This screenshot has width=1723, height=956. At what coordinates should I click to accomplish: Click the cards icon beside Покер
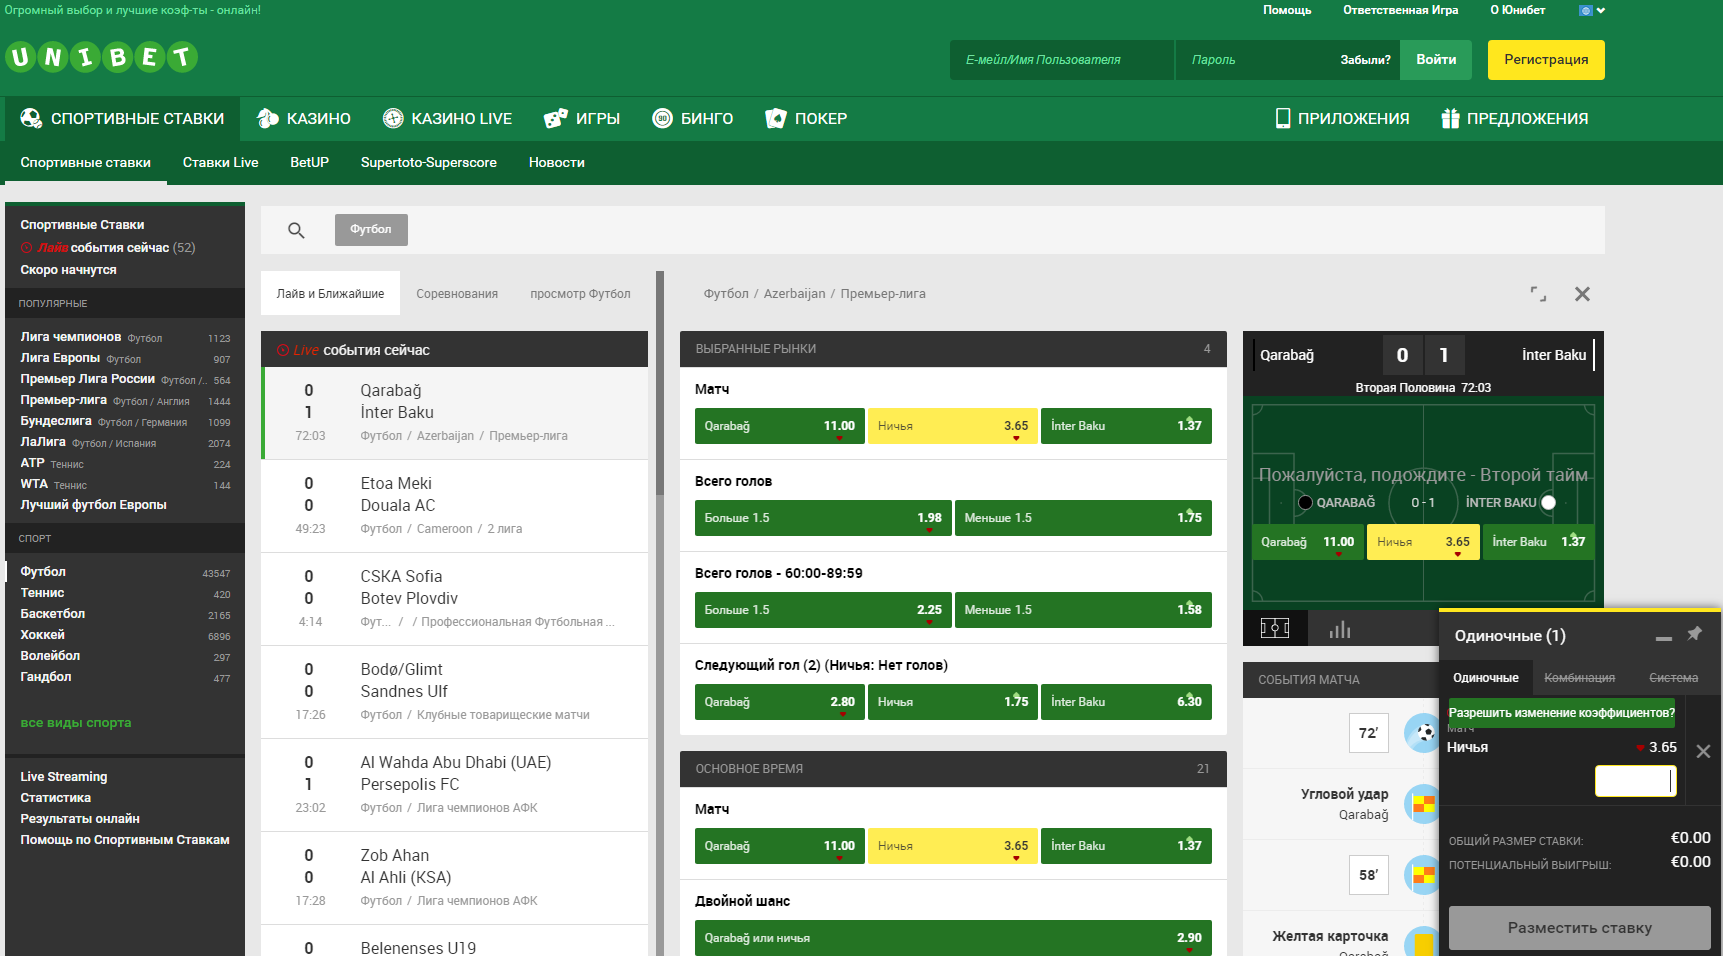776,118
